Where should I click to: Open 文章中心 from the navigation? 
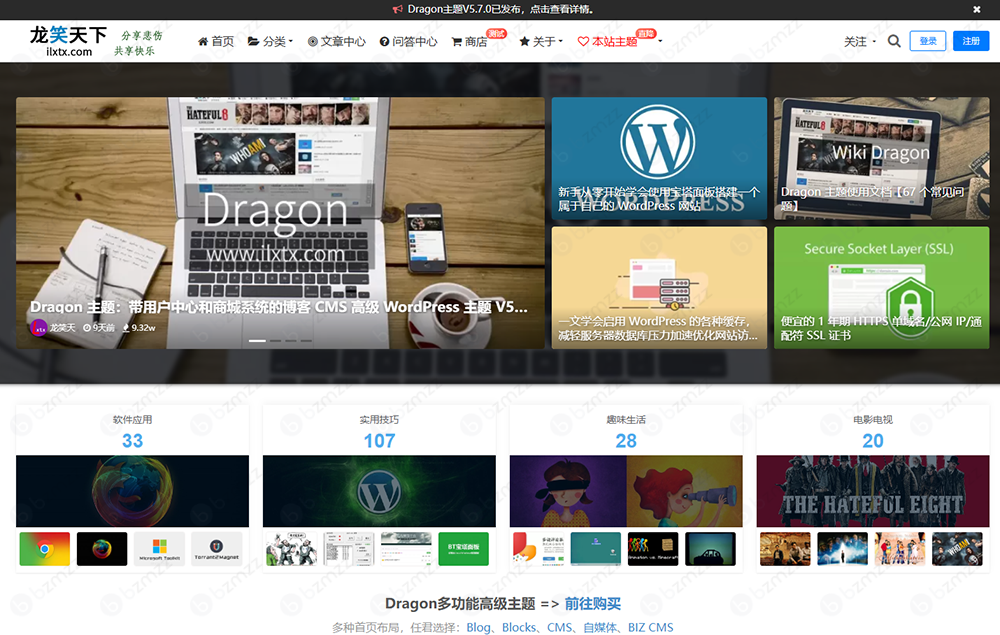coord(336,41)
